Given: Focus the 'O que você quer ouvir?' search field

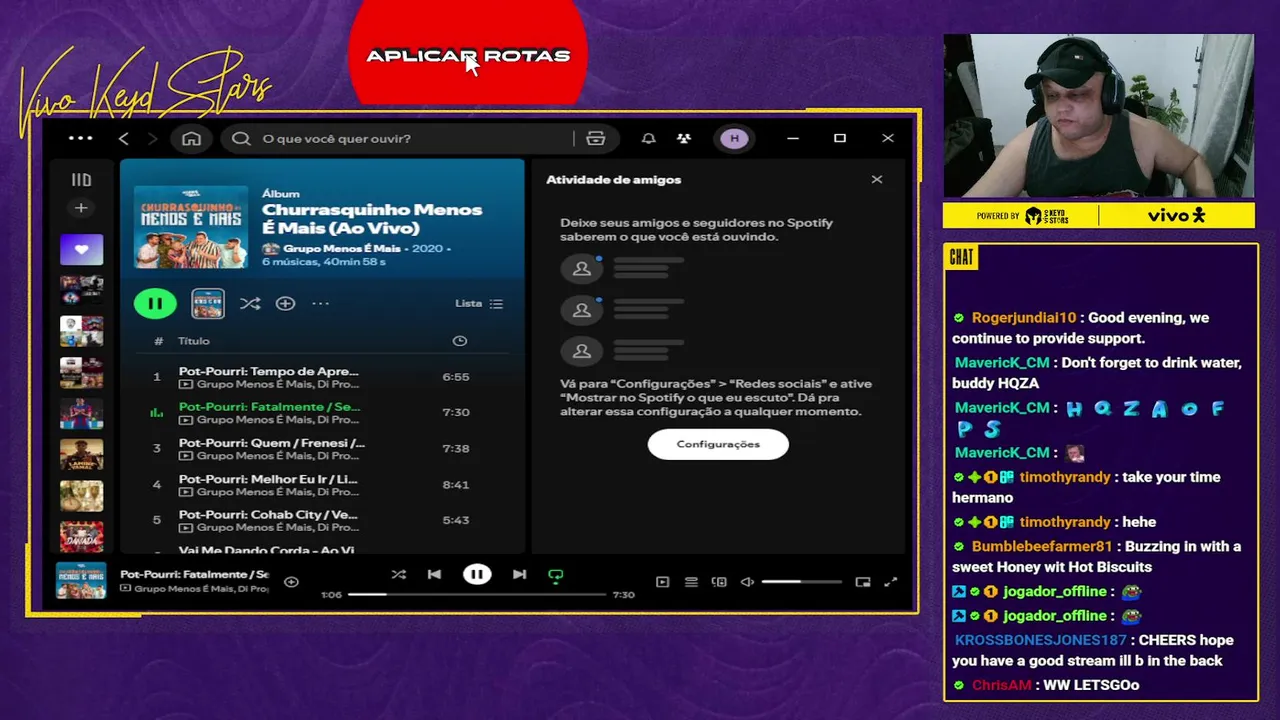Looking at the screenshot, I should (x=420, y=138).
